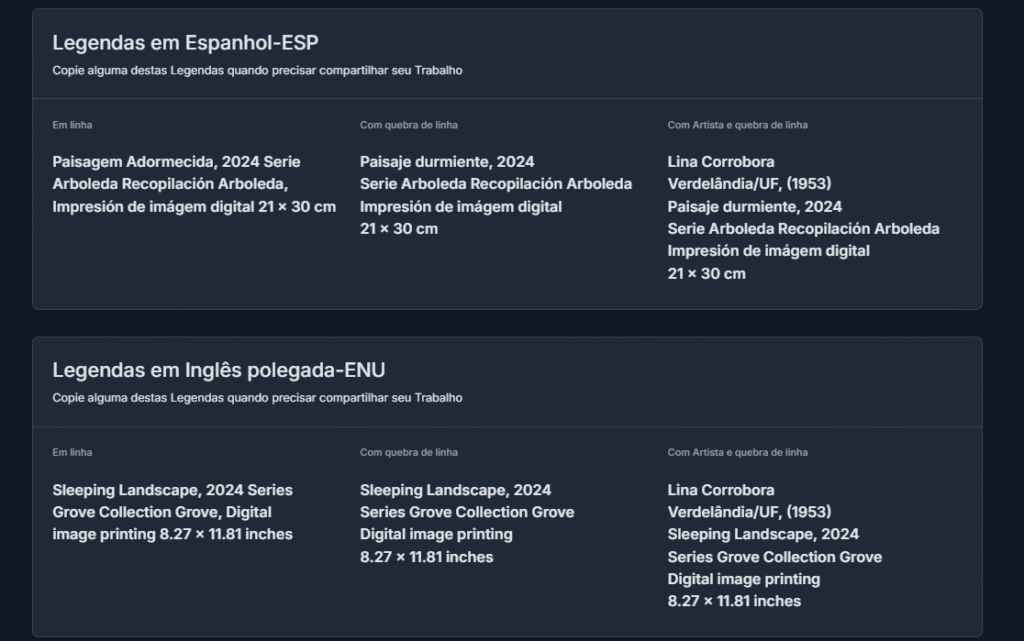
Task: Click the Legendas em Espanhol-ESP heading
Action: click(x=185, y=43)
